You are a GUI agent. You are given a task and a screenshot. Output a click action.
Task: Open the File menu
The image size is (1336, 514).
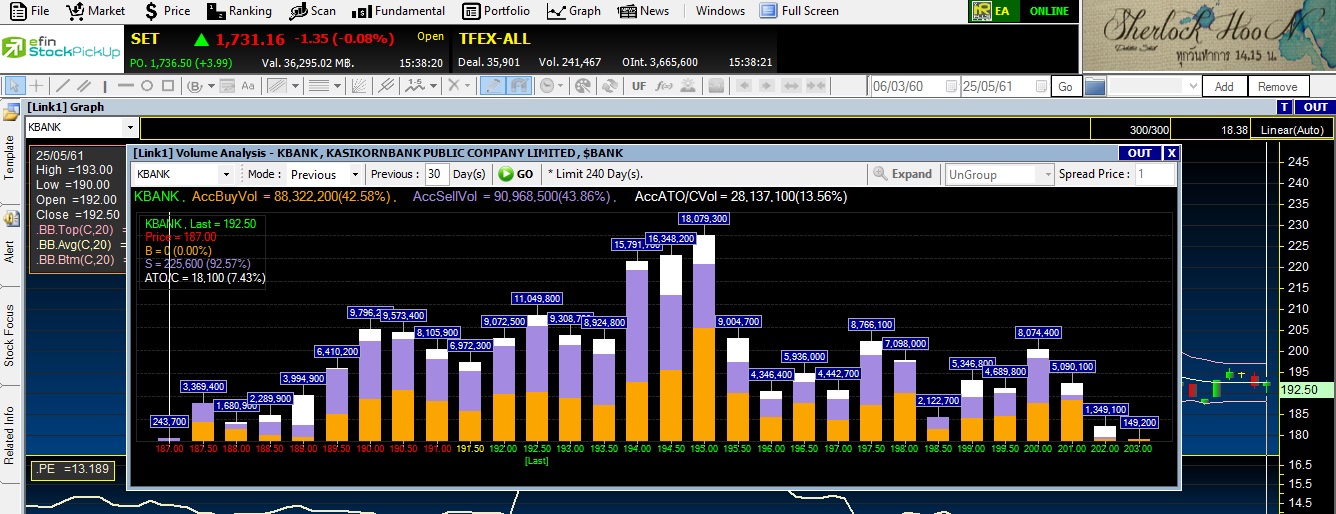29,11
